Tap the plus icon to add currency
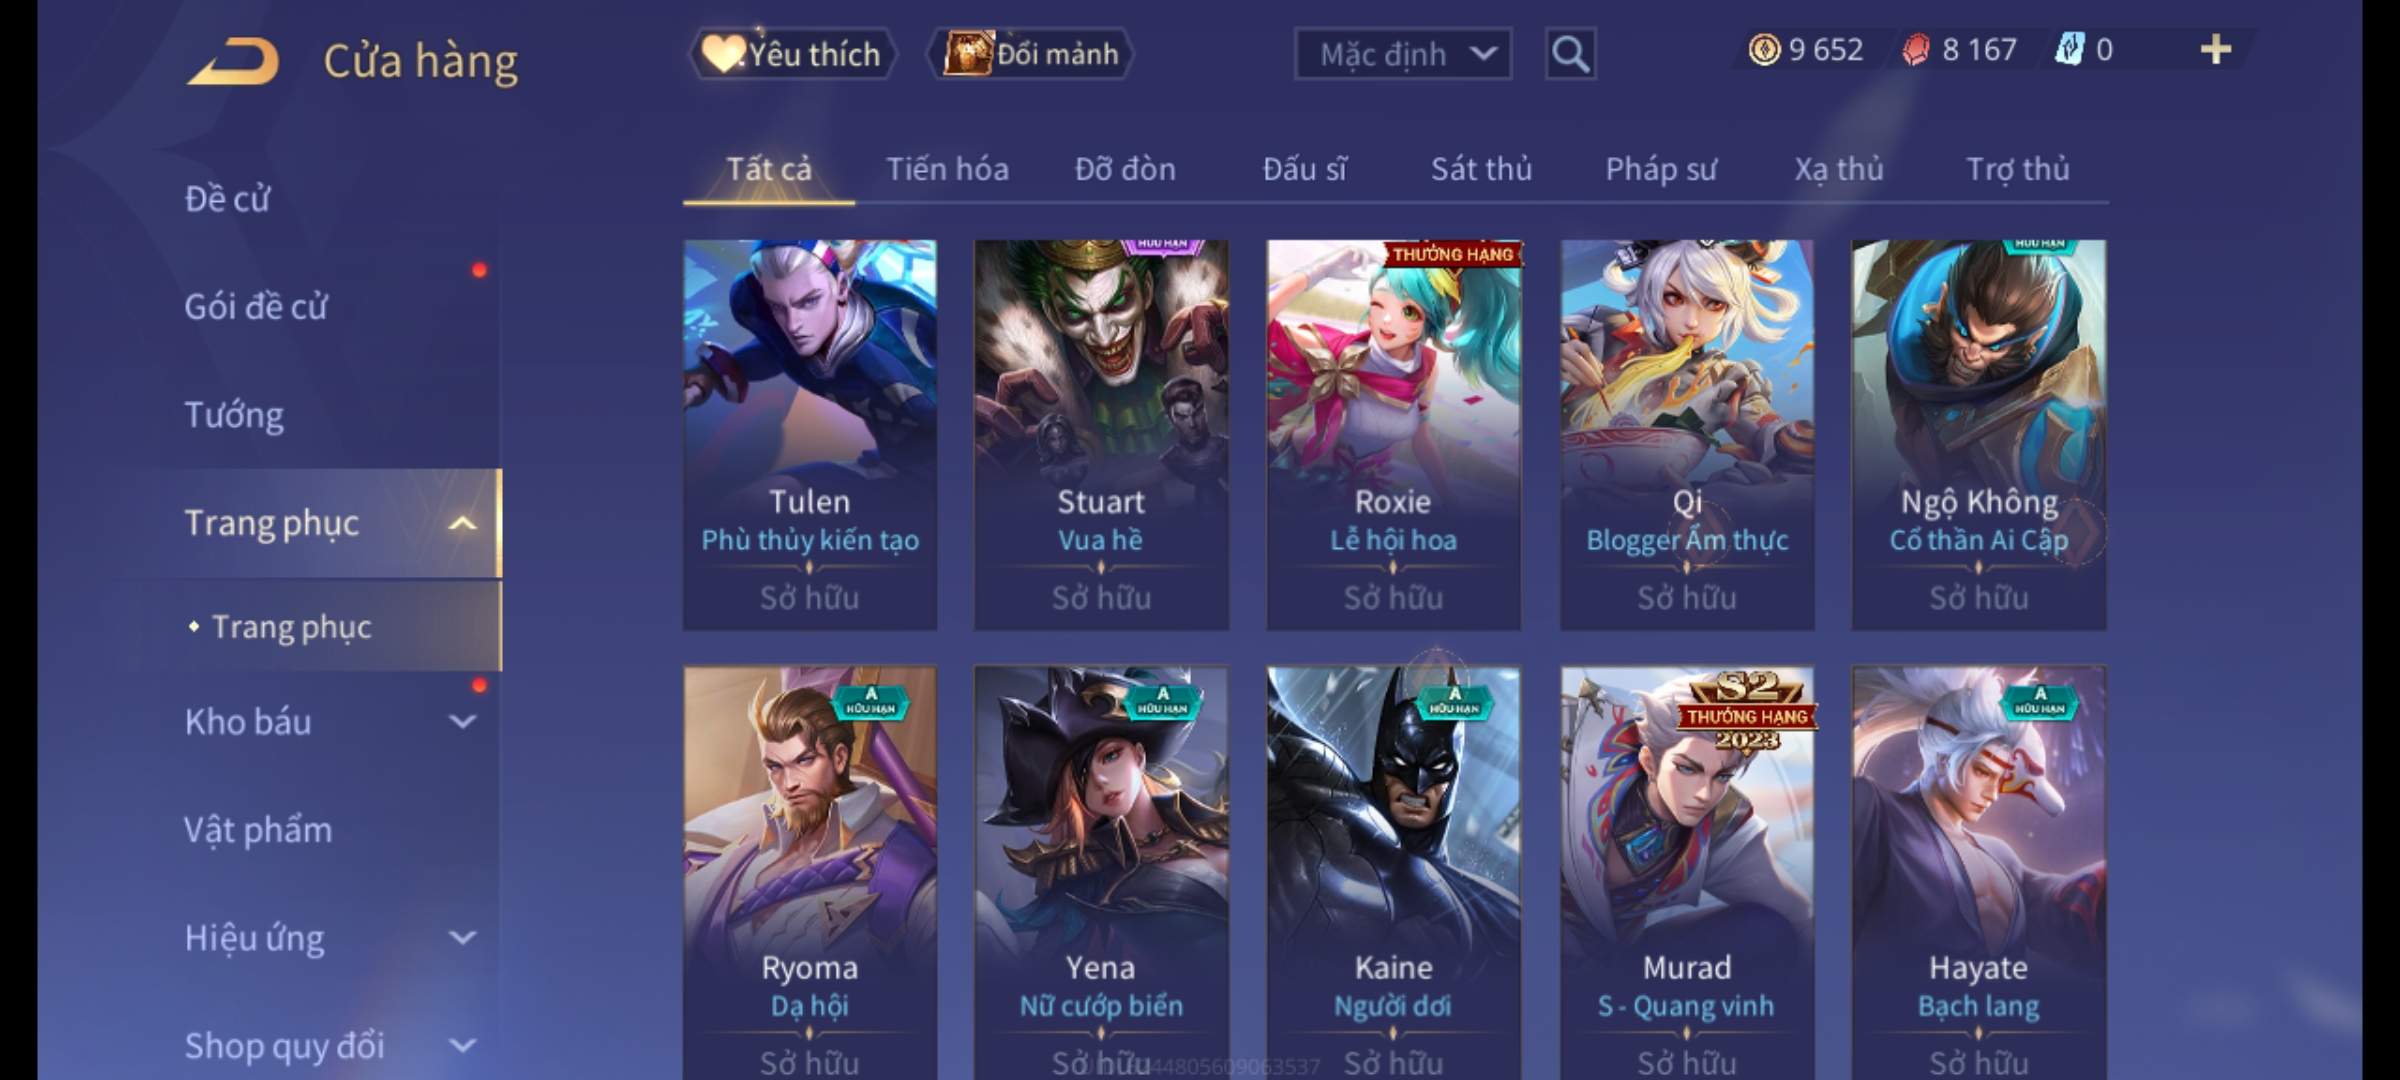 point(2216,49)
